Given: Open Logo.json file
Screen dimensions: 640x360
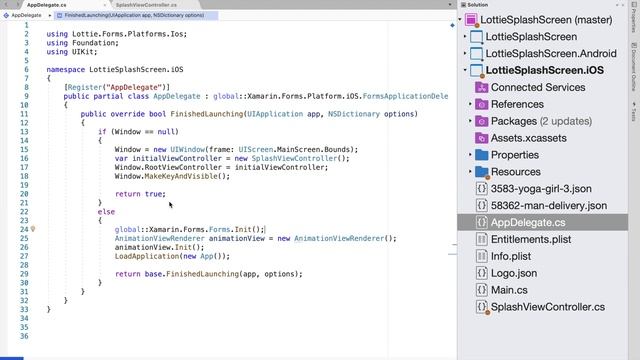Looking at the screenshot, I should pos(513,273).
